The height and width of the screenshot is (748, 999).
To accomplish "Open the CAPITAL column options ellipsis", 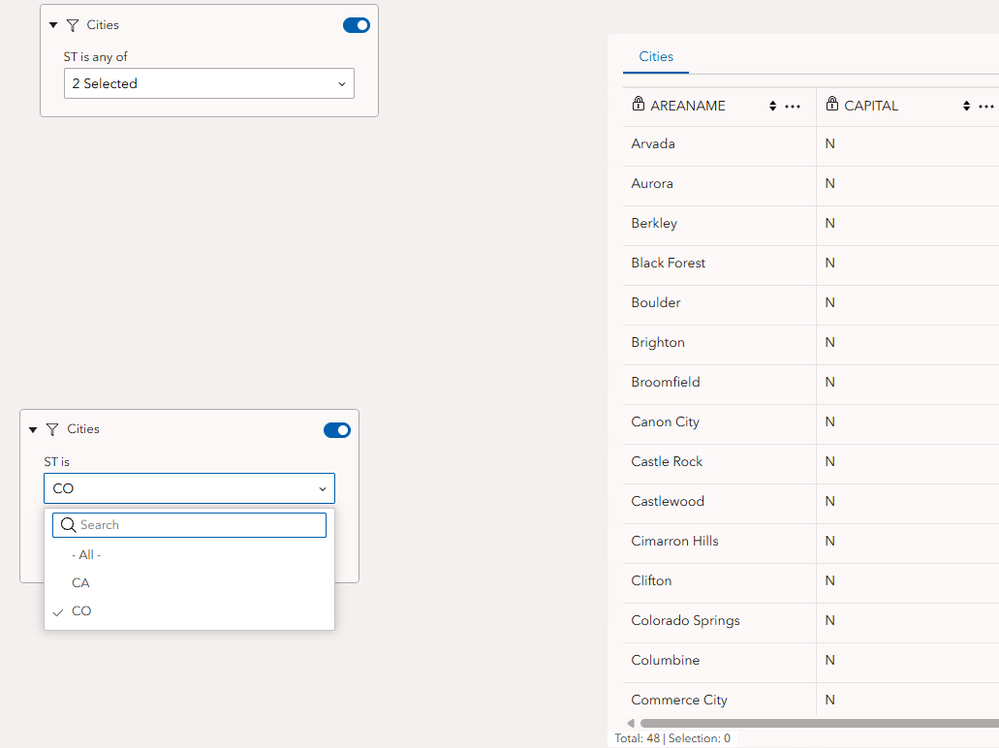I will coord(986,106).
